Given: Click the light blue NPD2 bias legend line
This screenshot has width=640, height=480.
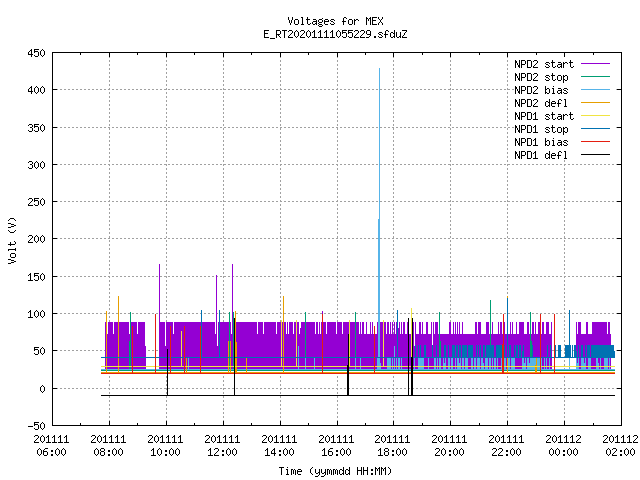Looking at the screenshot, I should (x=596, y=89).
